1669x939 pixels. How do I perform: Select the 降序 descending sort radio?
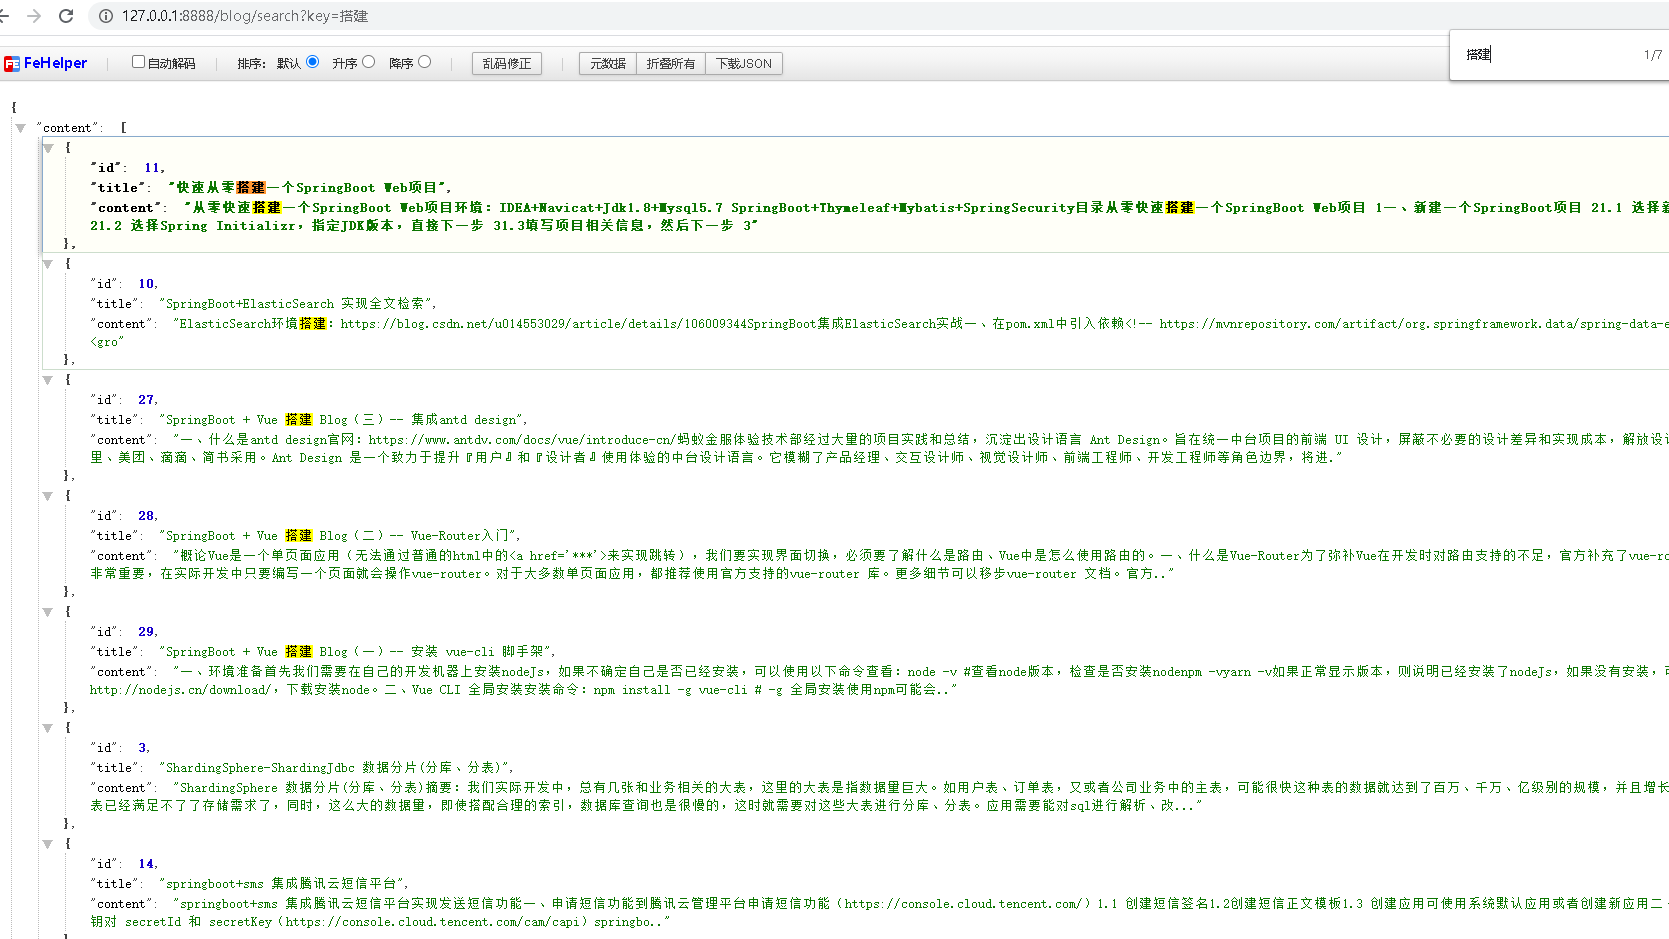click(424, 61)
